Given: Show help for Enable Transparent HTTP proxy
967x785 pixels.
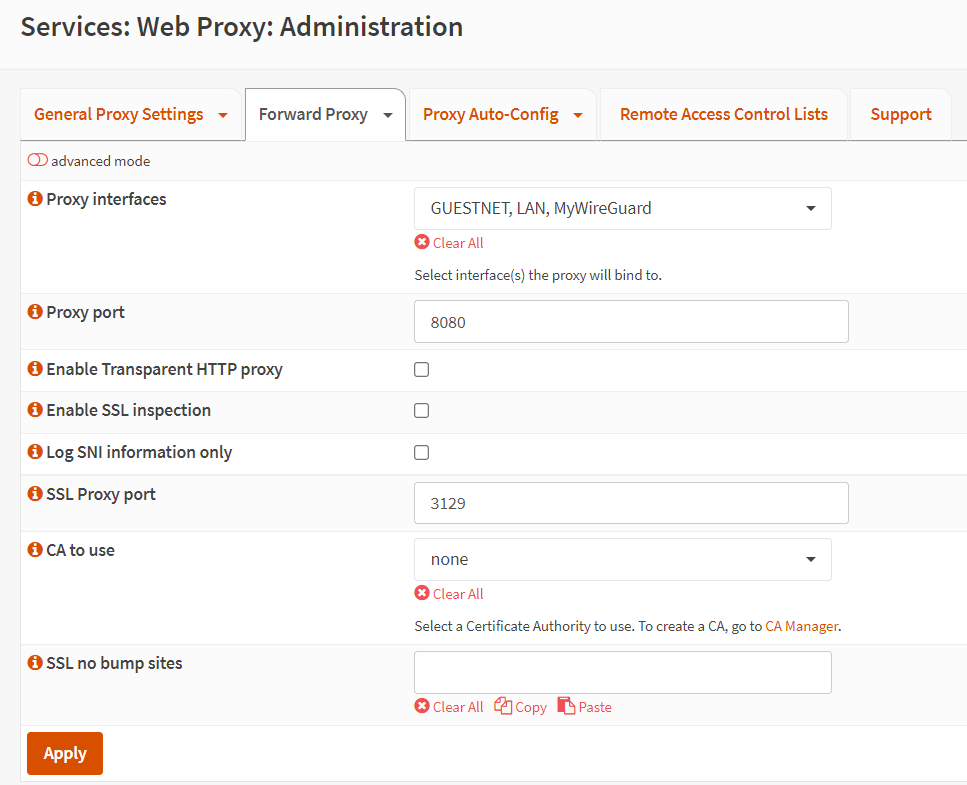Looking at the screenshot, I should coord(35,370).
